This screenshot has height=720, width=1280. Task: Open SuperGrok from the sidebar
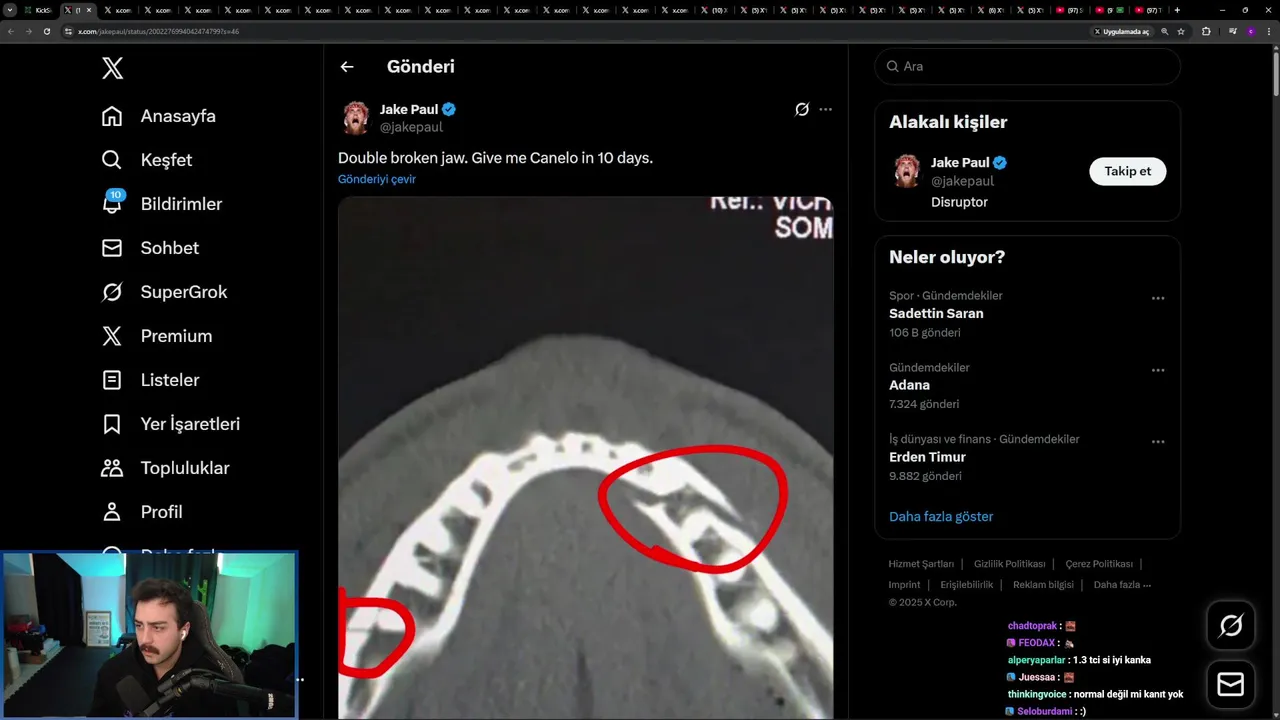(x=184, y=292)
